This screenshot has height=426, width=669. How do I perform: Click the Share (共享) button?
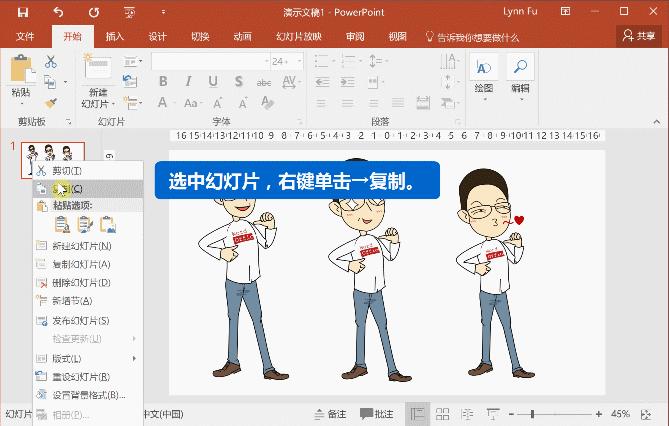pos(640,36)
